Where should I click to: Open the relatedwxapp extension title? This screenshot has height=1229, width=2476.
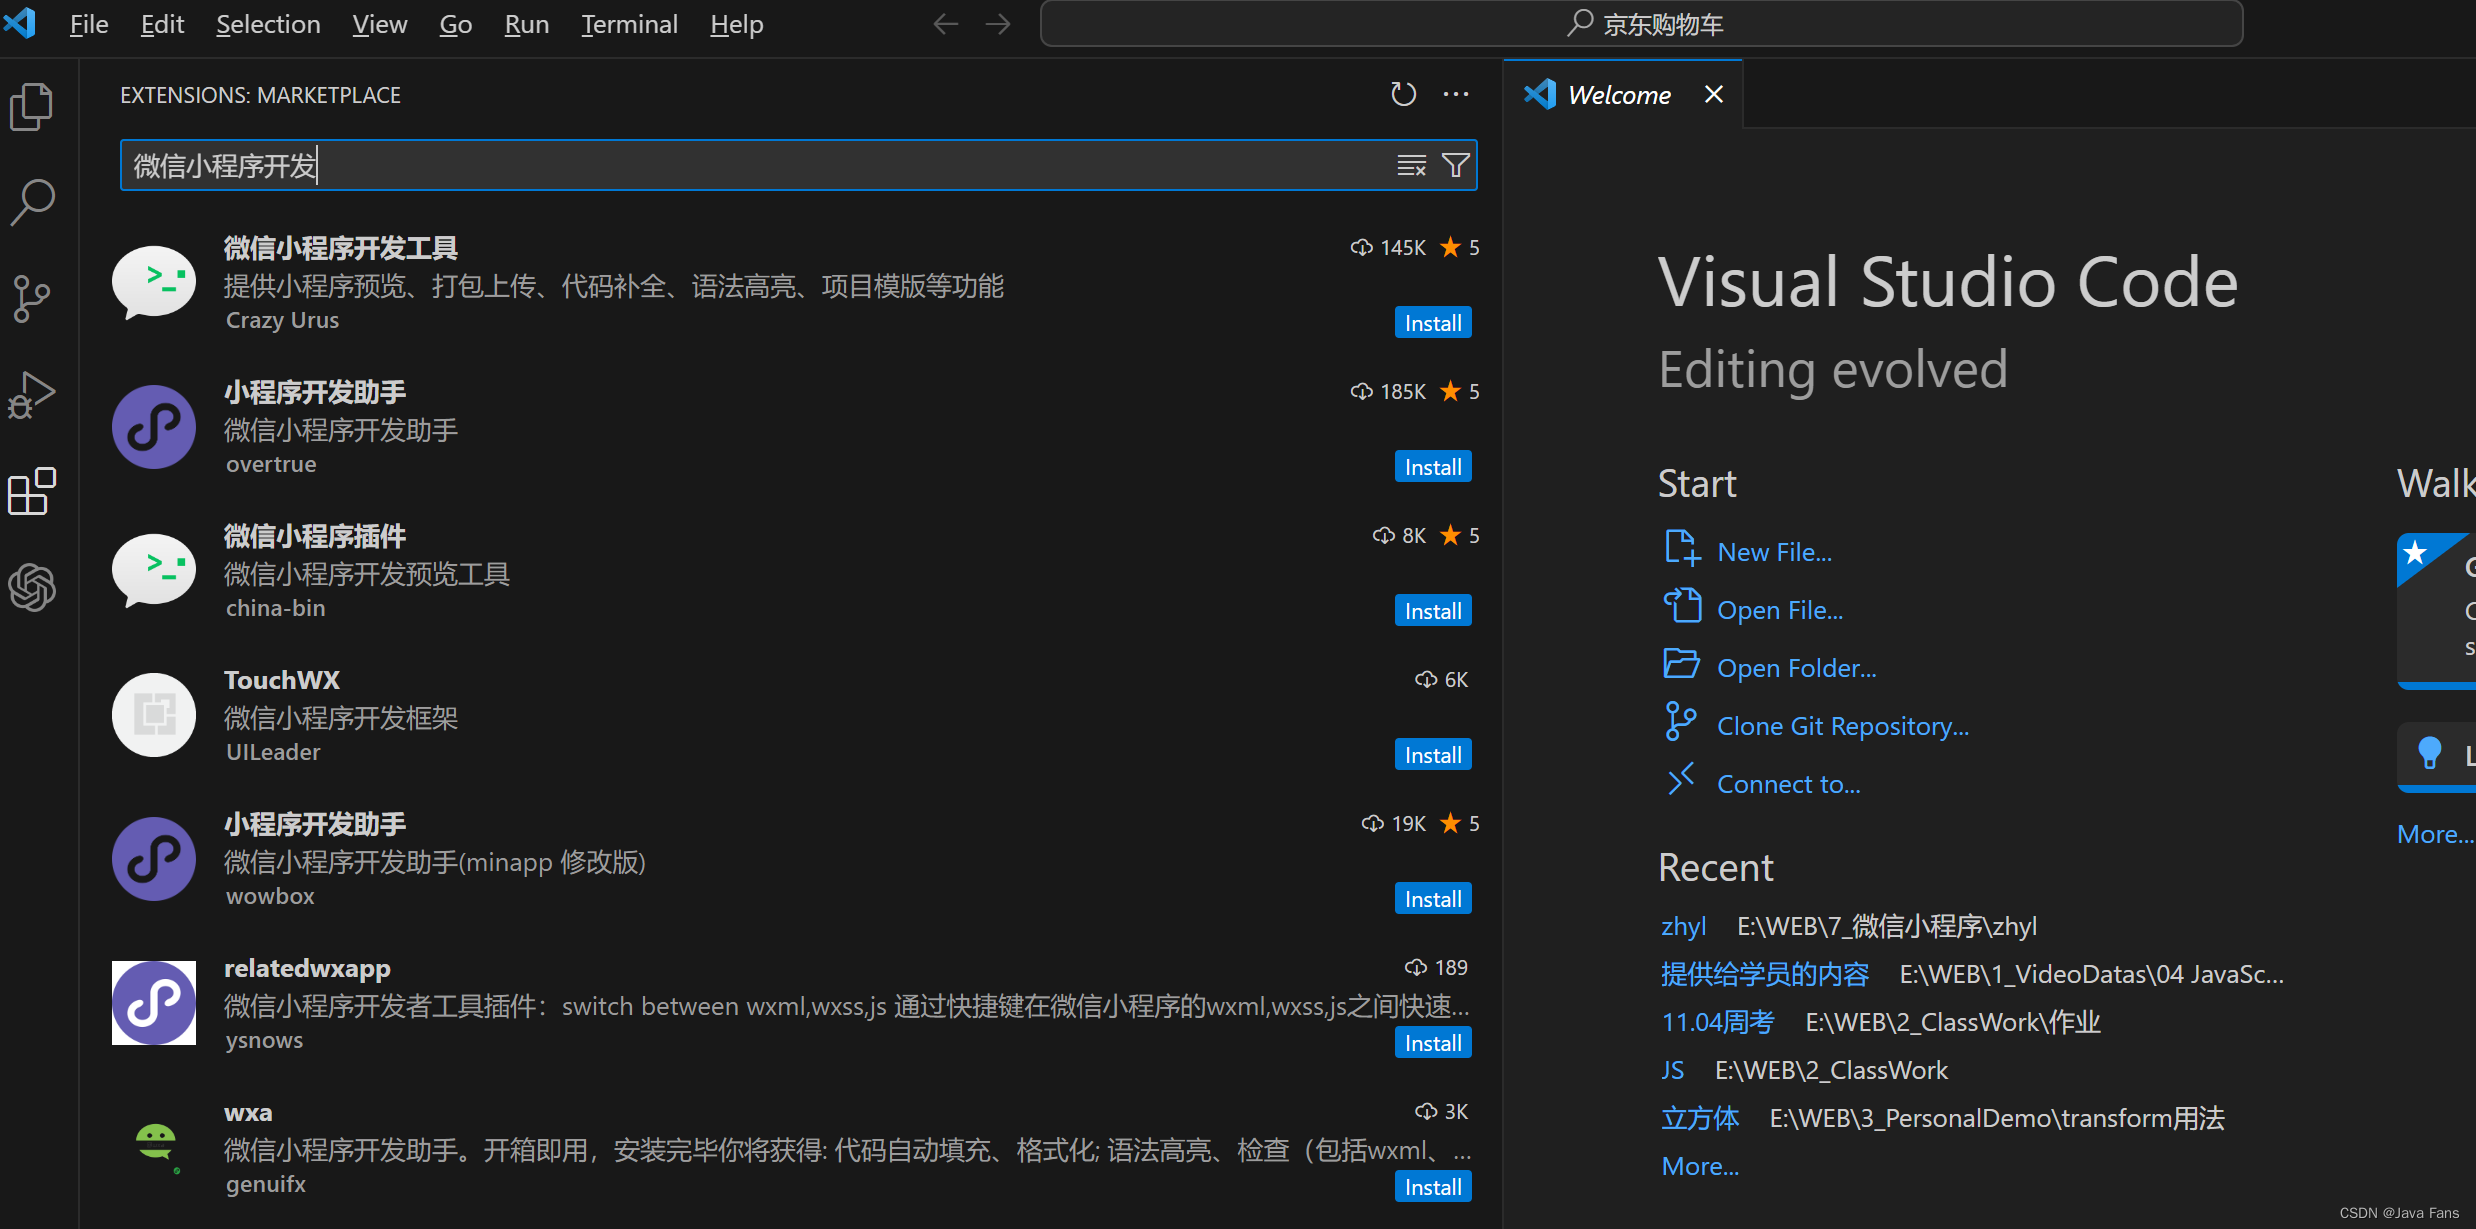[x=307, y=968]
